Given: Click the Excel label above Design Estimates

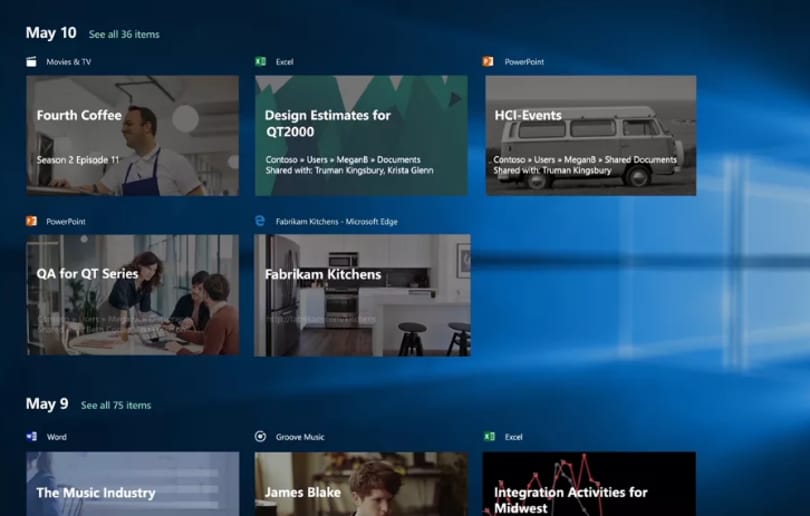Looking at the screenshot, I should tap(285, 62).
